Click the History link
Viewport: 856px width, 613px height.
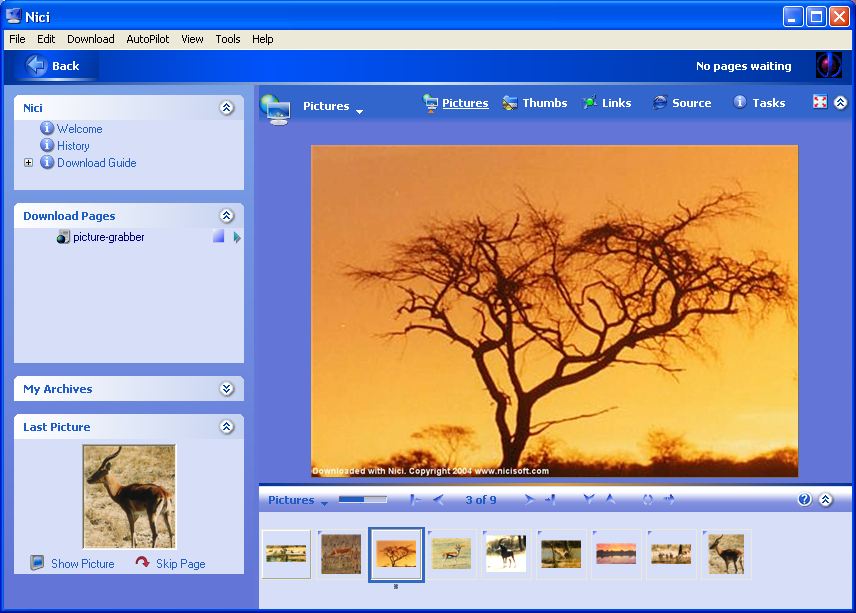pyautogui.click(x=73, y=146)
